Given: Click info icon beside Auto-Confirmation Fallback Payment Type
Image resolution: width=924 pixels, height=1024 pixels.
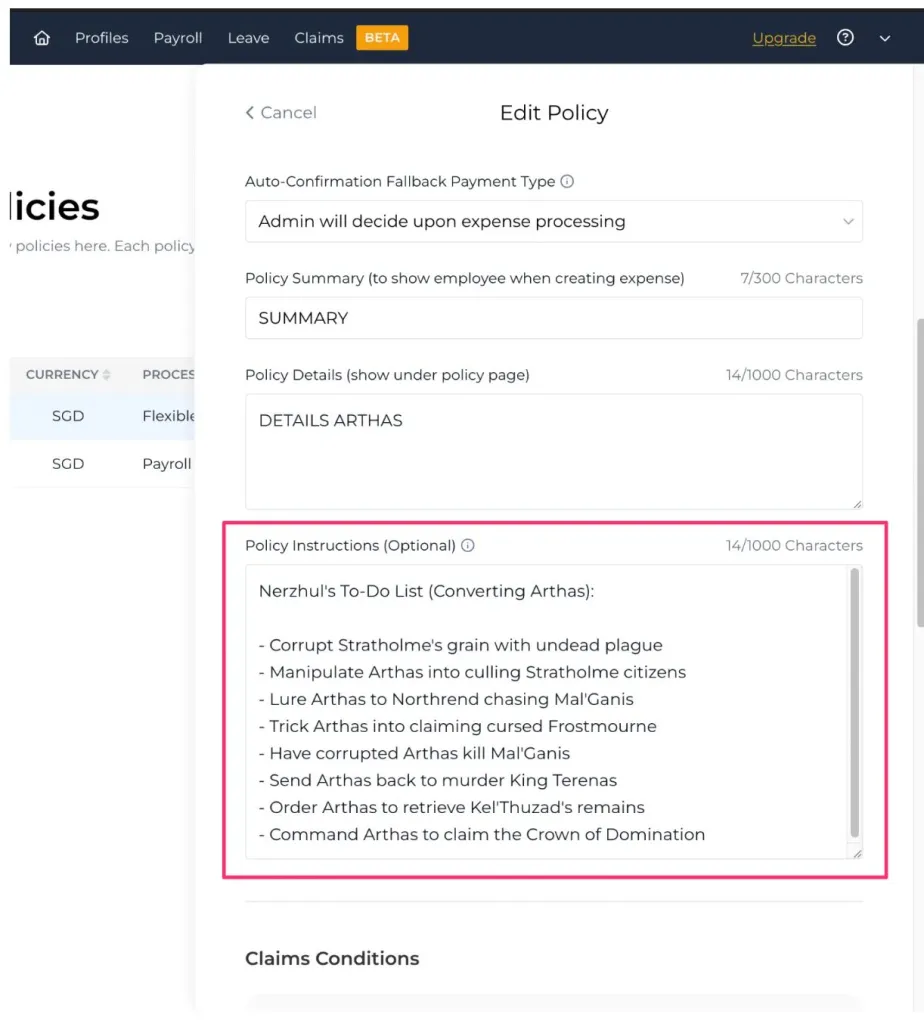Looking at the screenshot, I should pos(567,182).
